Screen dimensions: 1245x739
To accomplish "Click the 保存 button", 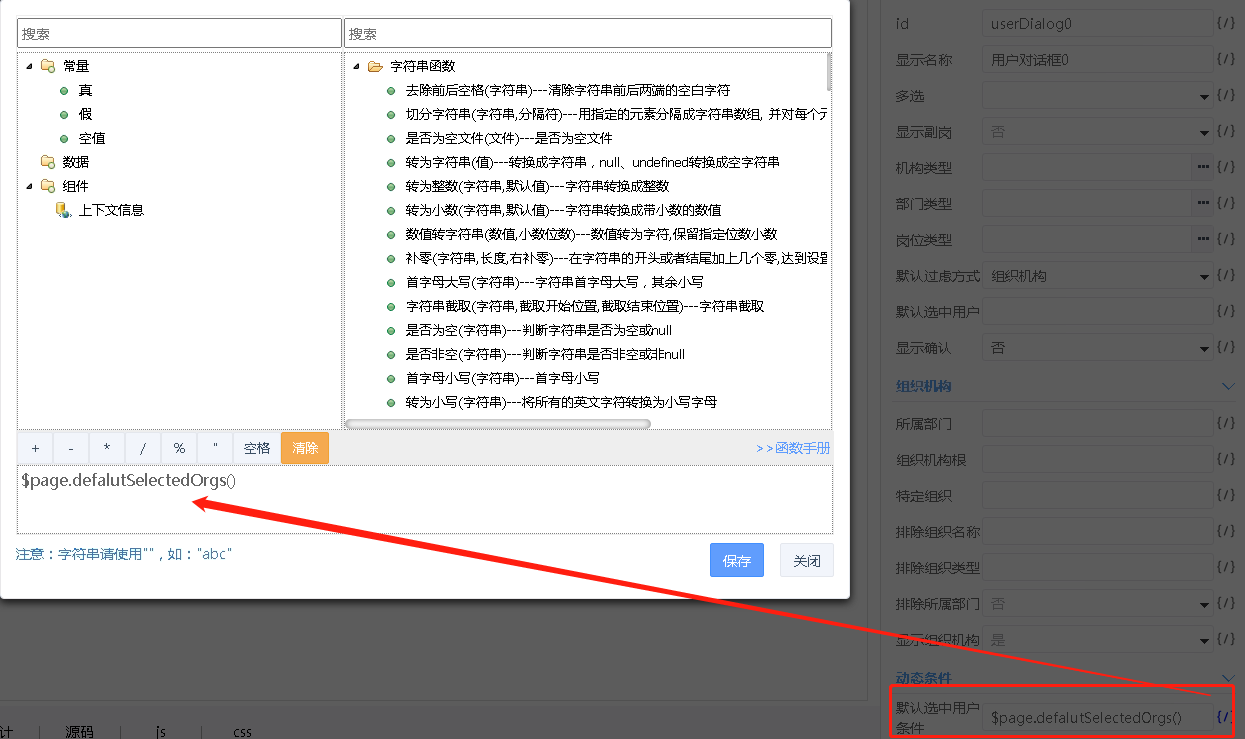I will (x=736, y=561).
